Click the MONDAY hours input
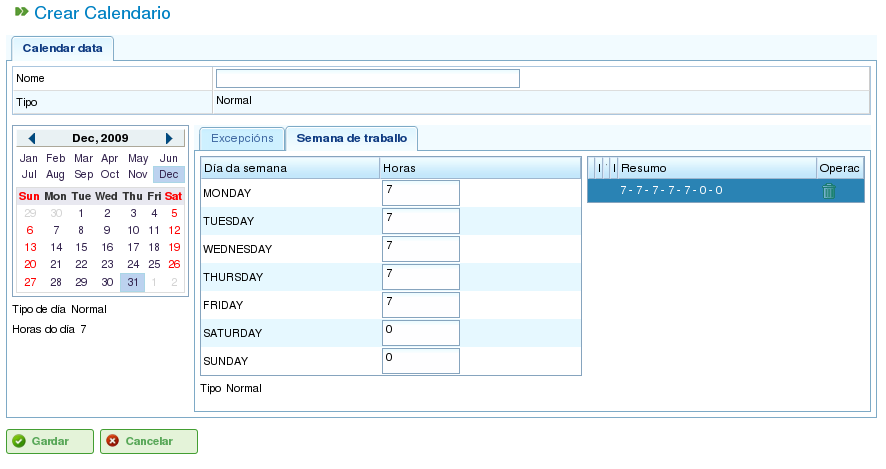Viewport: 886px width, 469px height. 420,193
